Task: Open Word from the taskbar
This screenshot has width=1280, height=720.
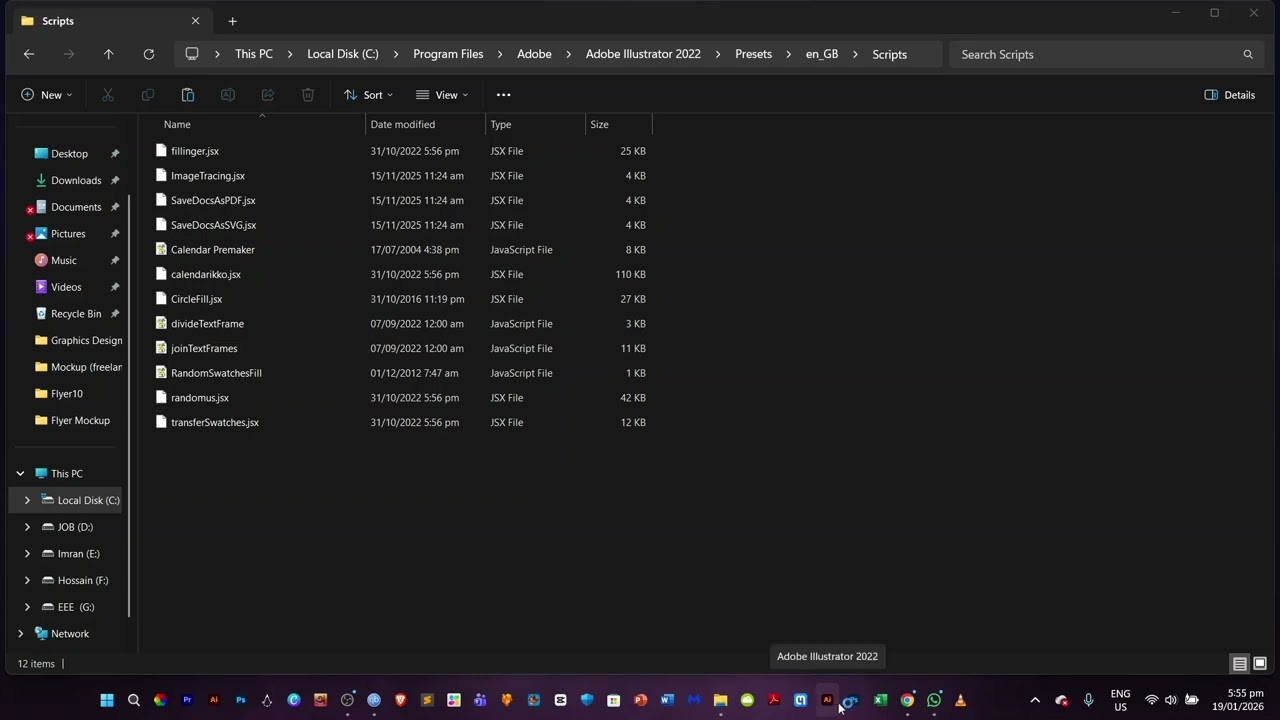Action: coord(667,700)
